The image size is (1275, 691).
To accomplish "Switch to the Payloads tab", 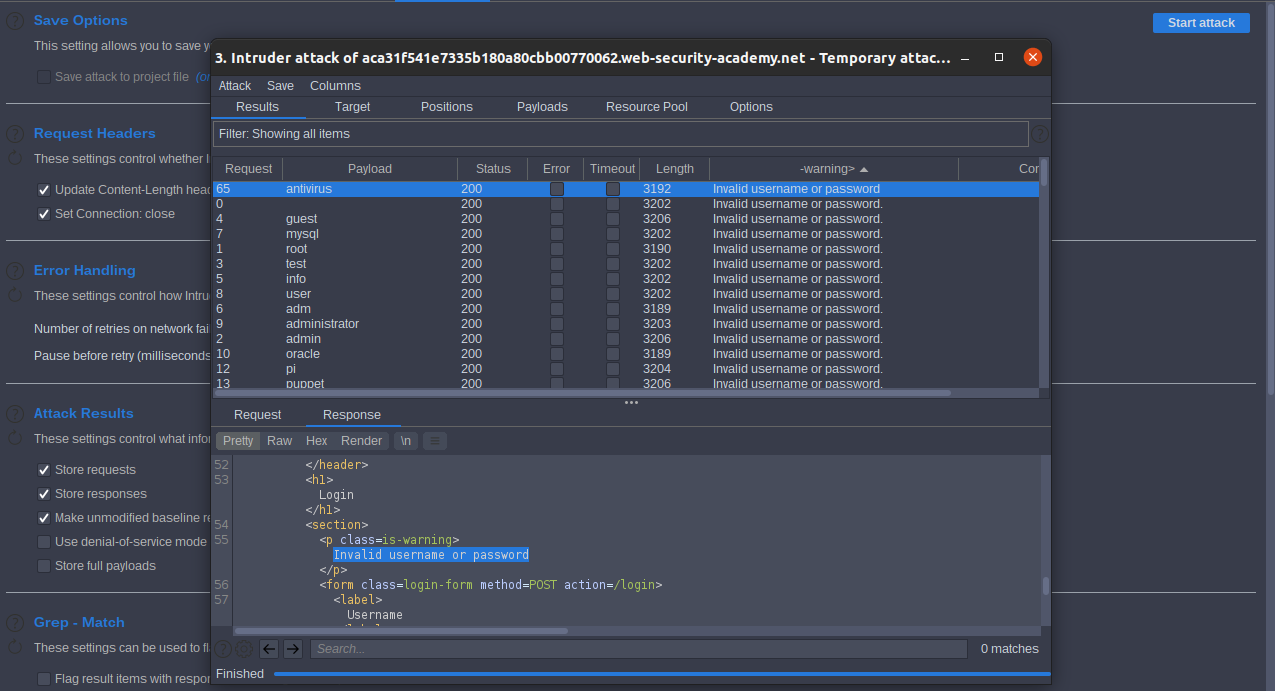I will pos(542,107).
